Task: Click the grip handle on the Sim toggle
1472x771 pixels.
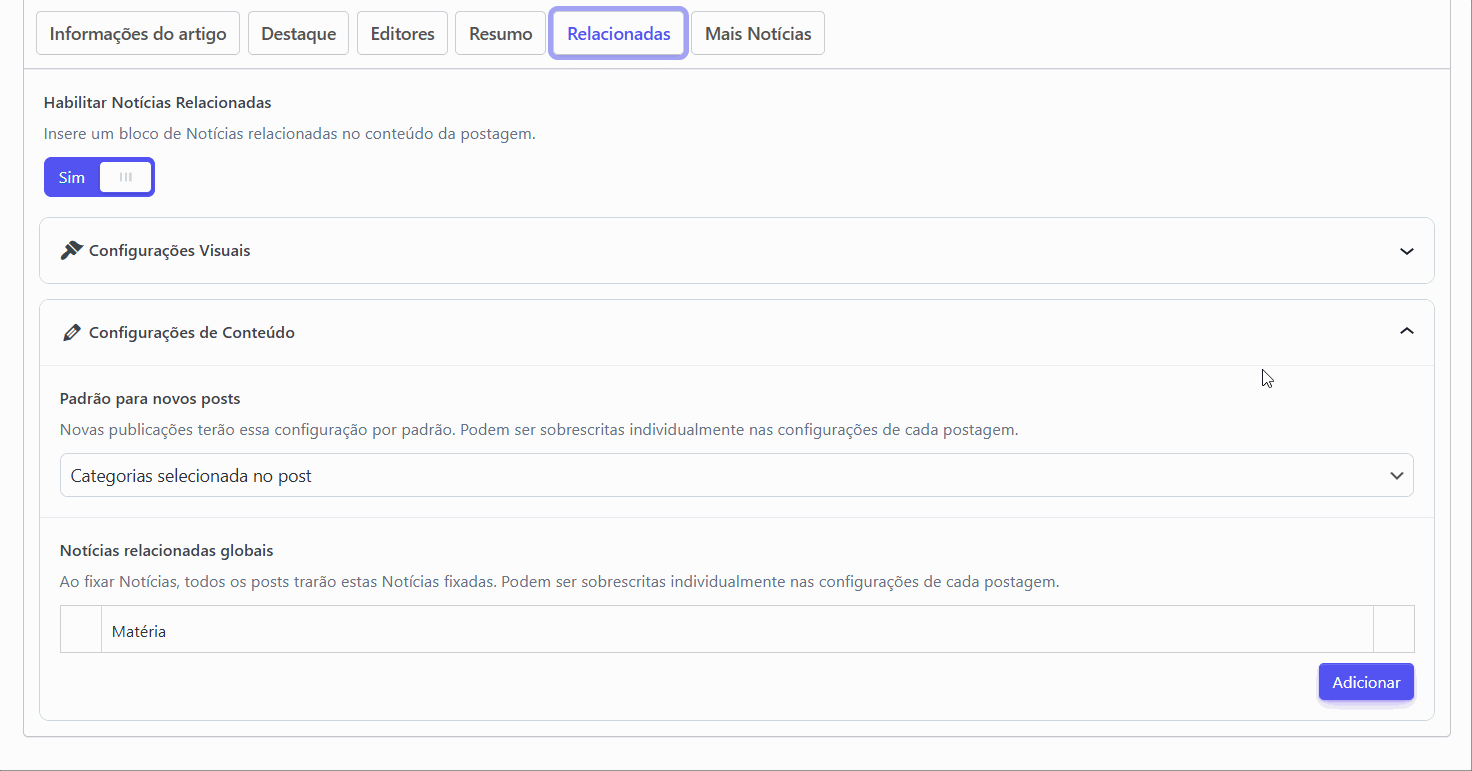Action: click(126, 177)
